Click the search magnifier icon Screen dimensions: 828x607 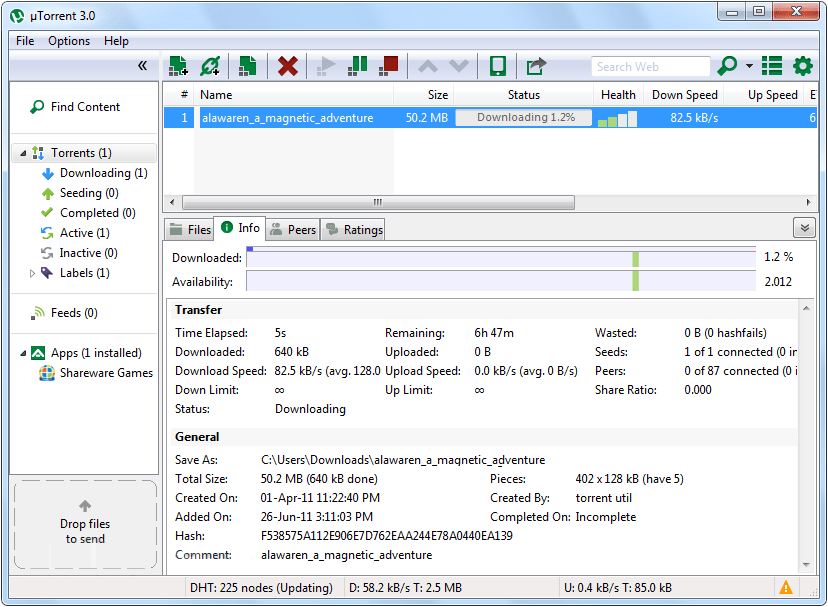[727, 66]
